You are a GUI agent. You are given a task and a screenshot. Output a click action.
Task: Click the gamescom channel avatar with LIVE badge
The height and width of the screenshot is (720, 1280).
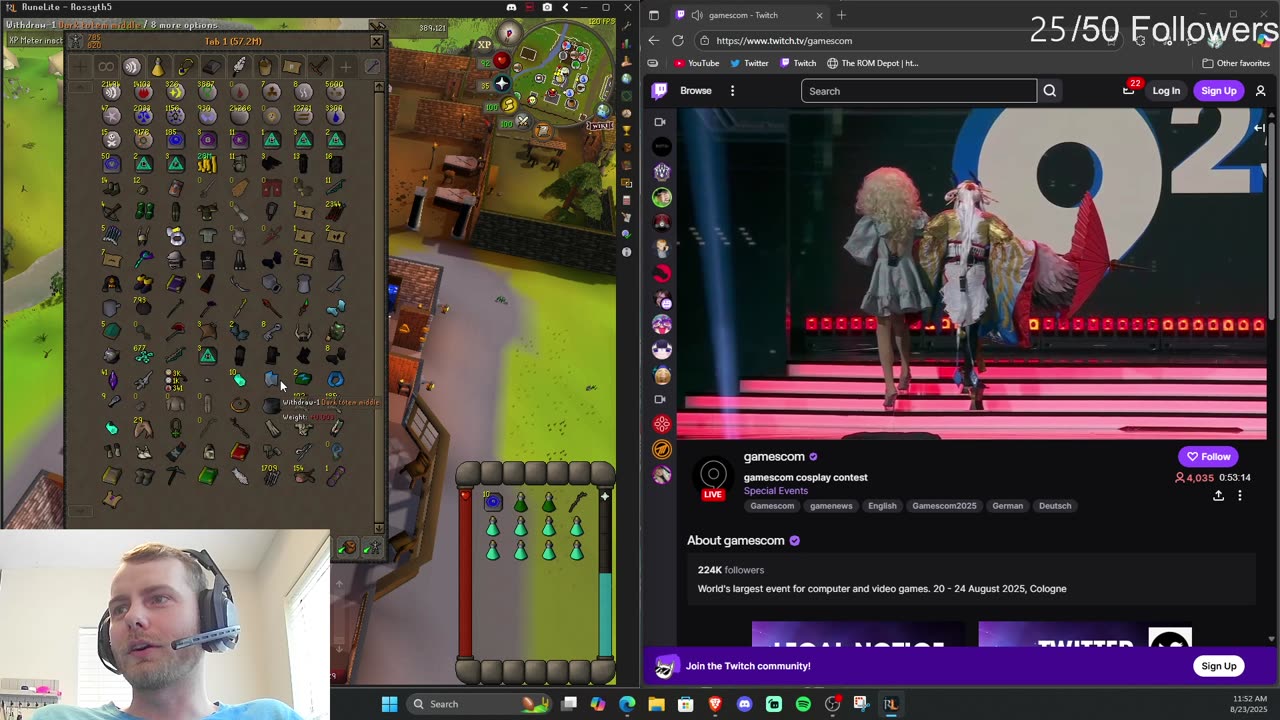pyautogui.click(x=713, y=476)
